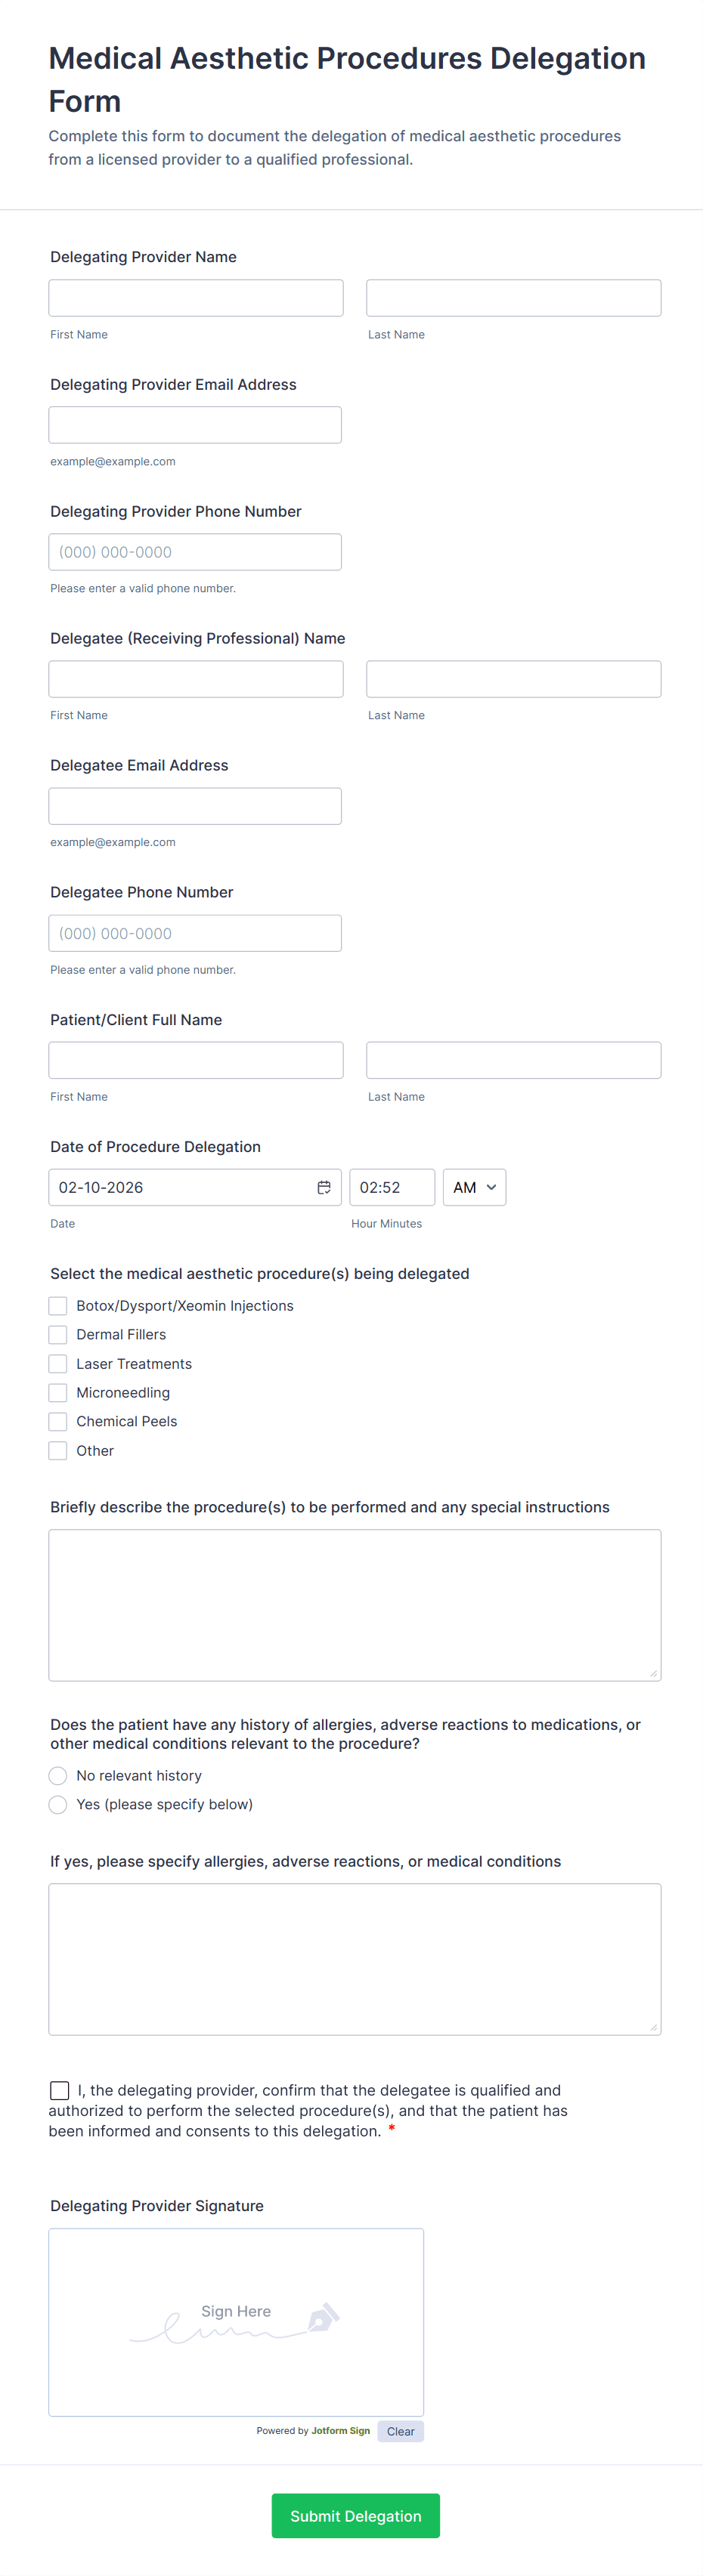Click the Patient/Client Last Name field
Image resolution: width=703 pixels, height=2576 pixels.
[513, 1060]
